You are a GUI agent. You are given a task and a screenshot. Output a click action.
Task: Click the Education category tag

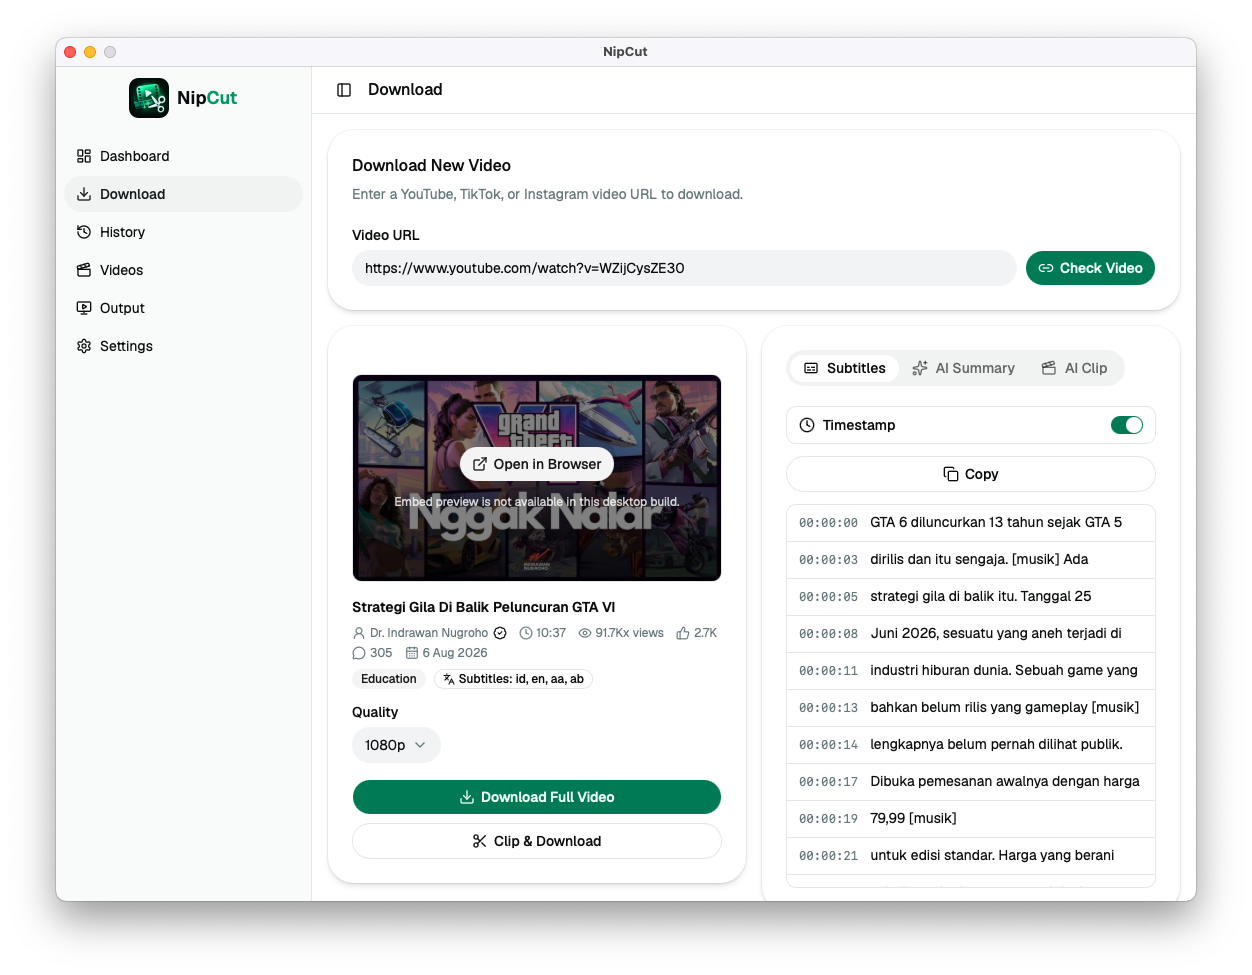[389, 679]
